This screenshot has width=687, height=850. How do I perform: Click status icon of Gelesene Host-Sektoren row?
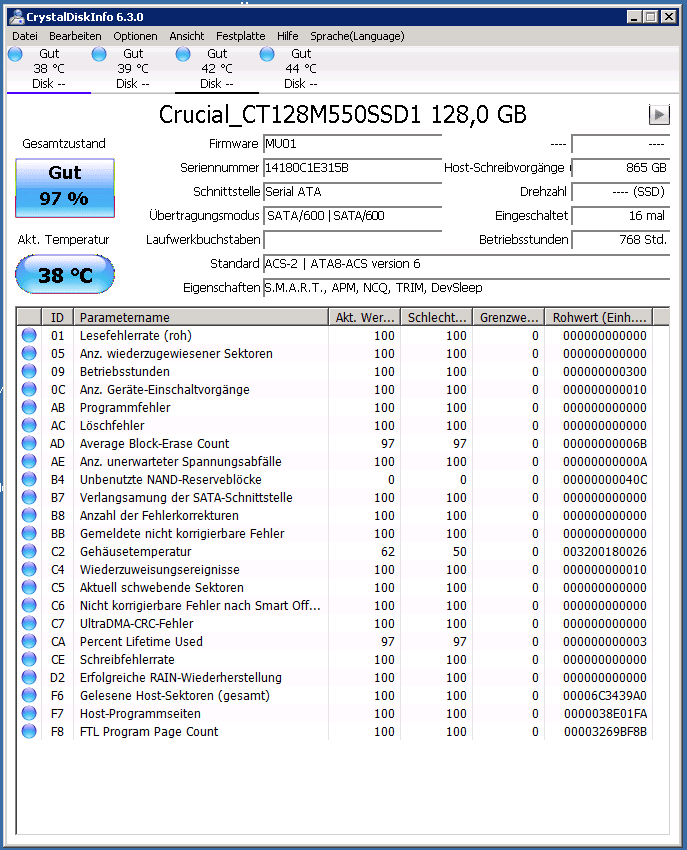[x=29, y=695]
